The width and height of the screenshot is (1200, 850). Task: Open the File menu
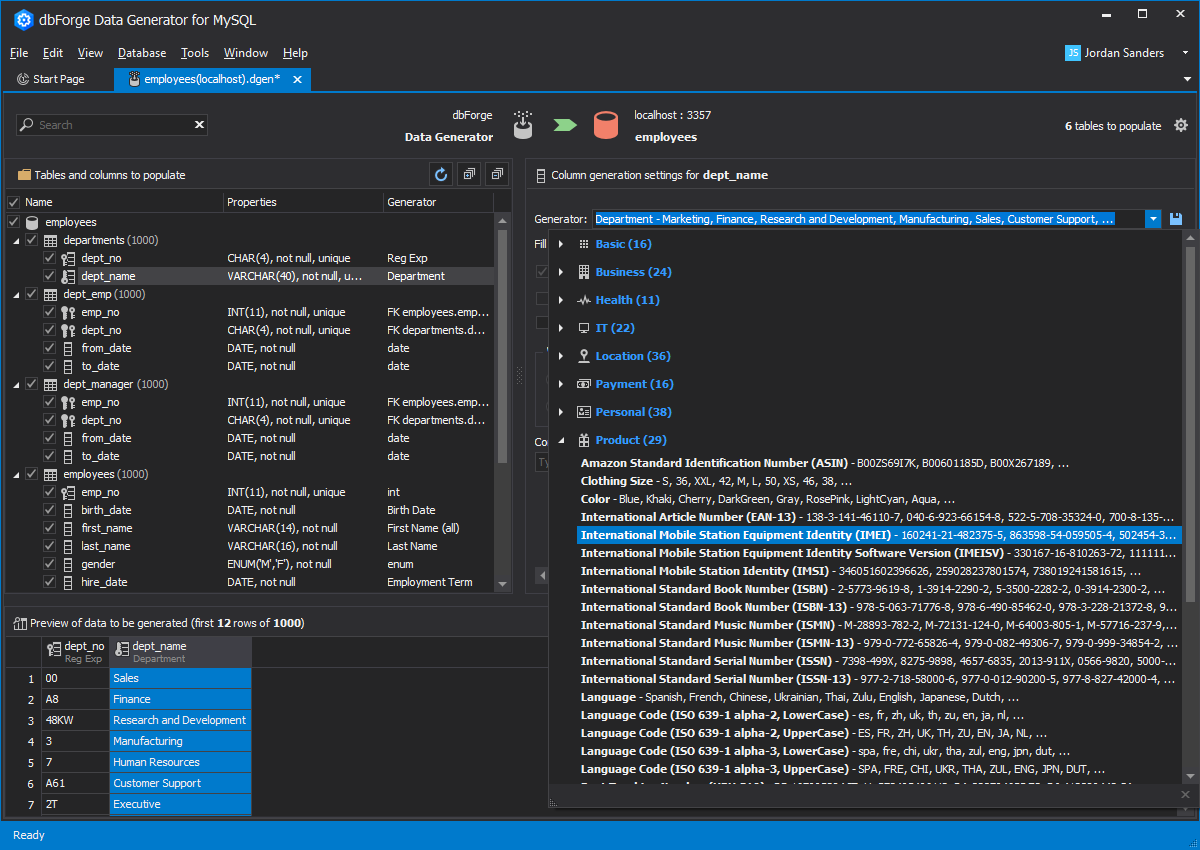19,53
